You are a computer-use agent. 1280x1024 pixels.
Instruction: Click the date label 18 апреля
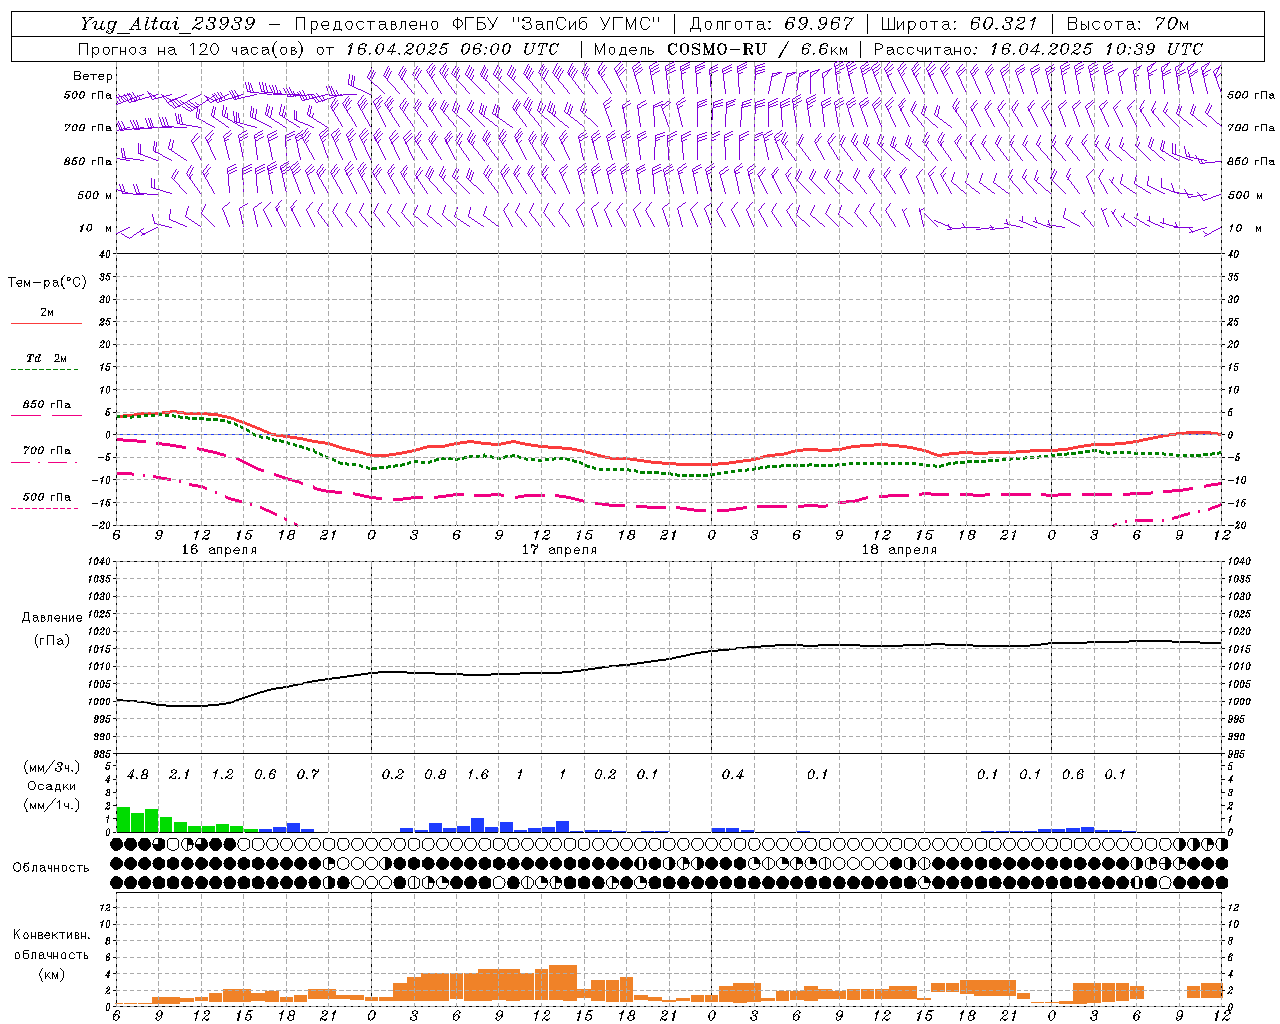click(899, 550)
